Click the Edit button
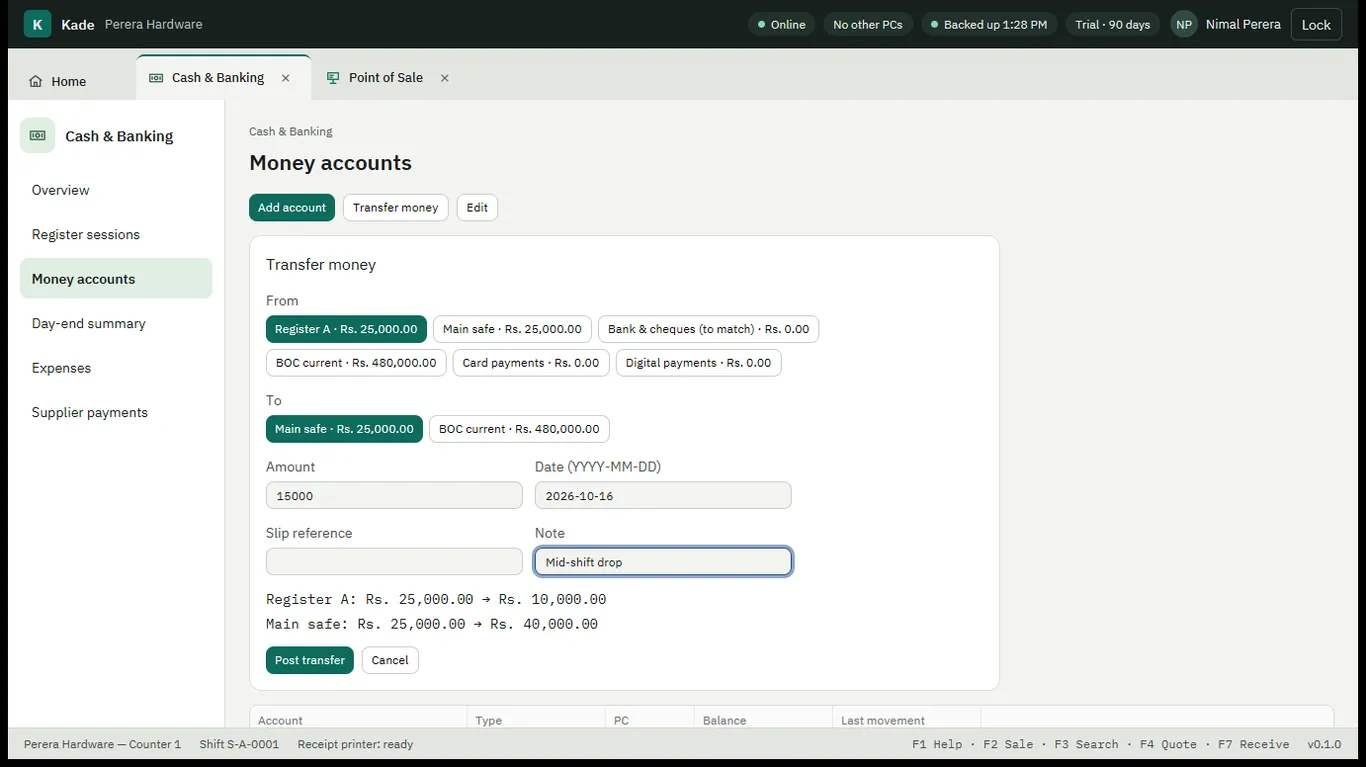The height and width of the screenshot is (767, 1366). 477,208
